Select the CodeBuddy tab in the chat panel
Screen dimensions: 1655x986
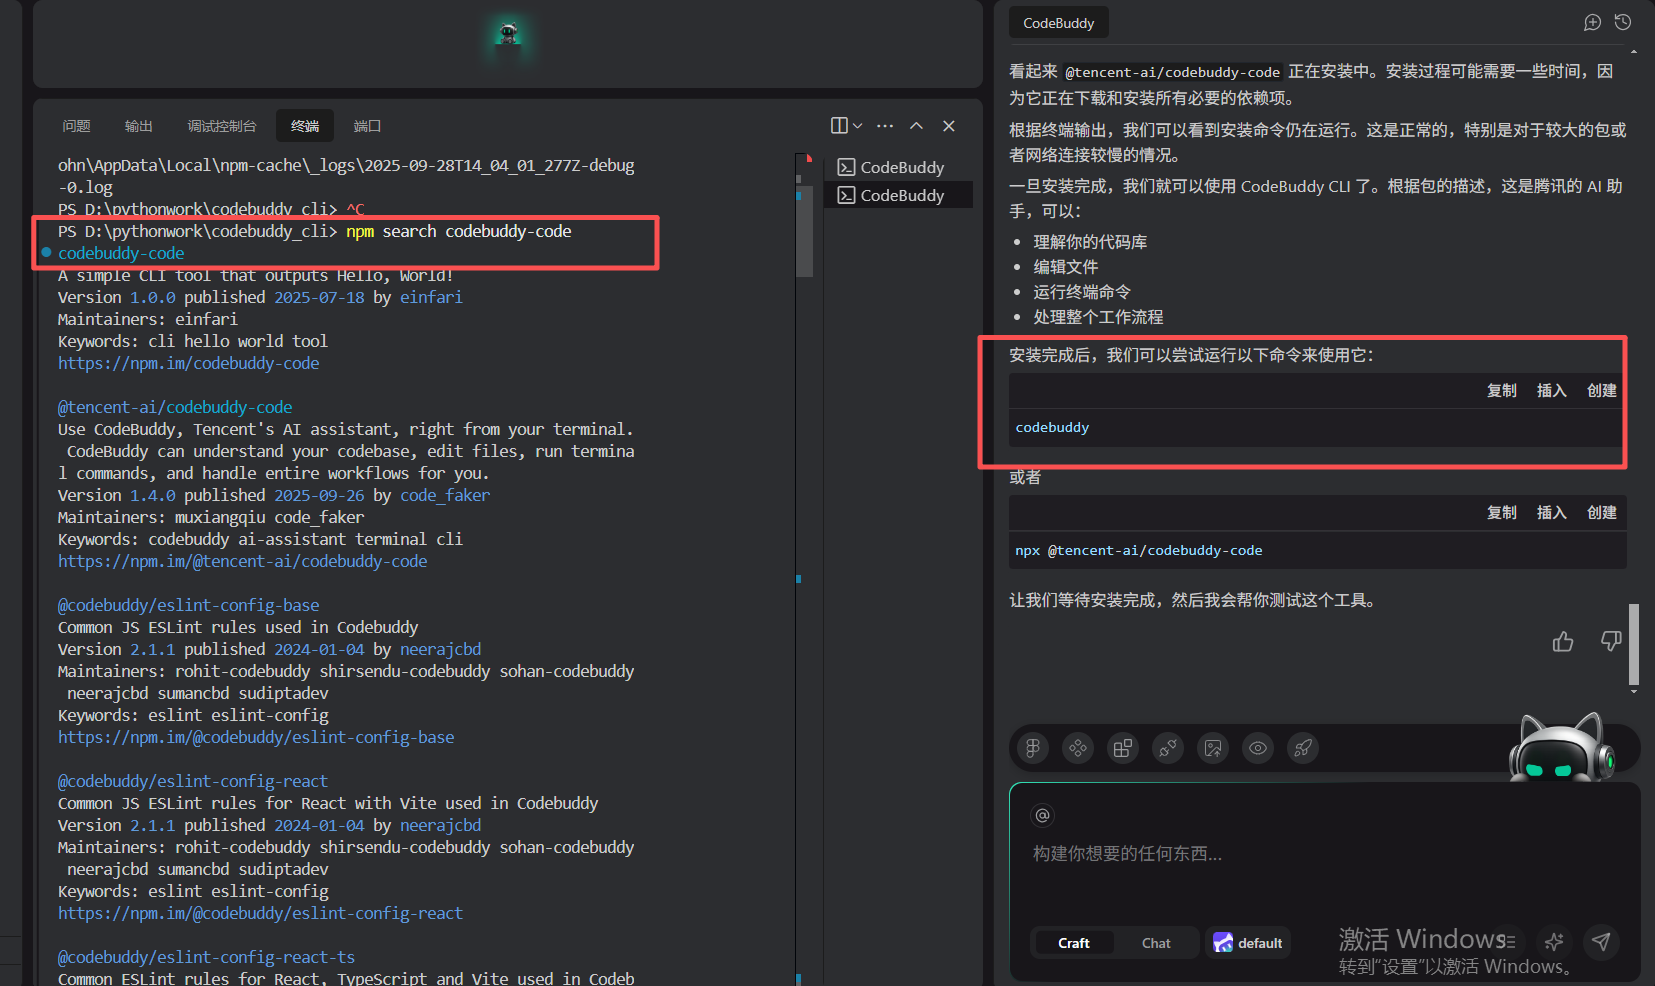[x=1058, y=23]
